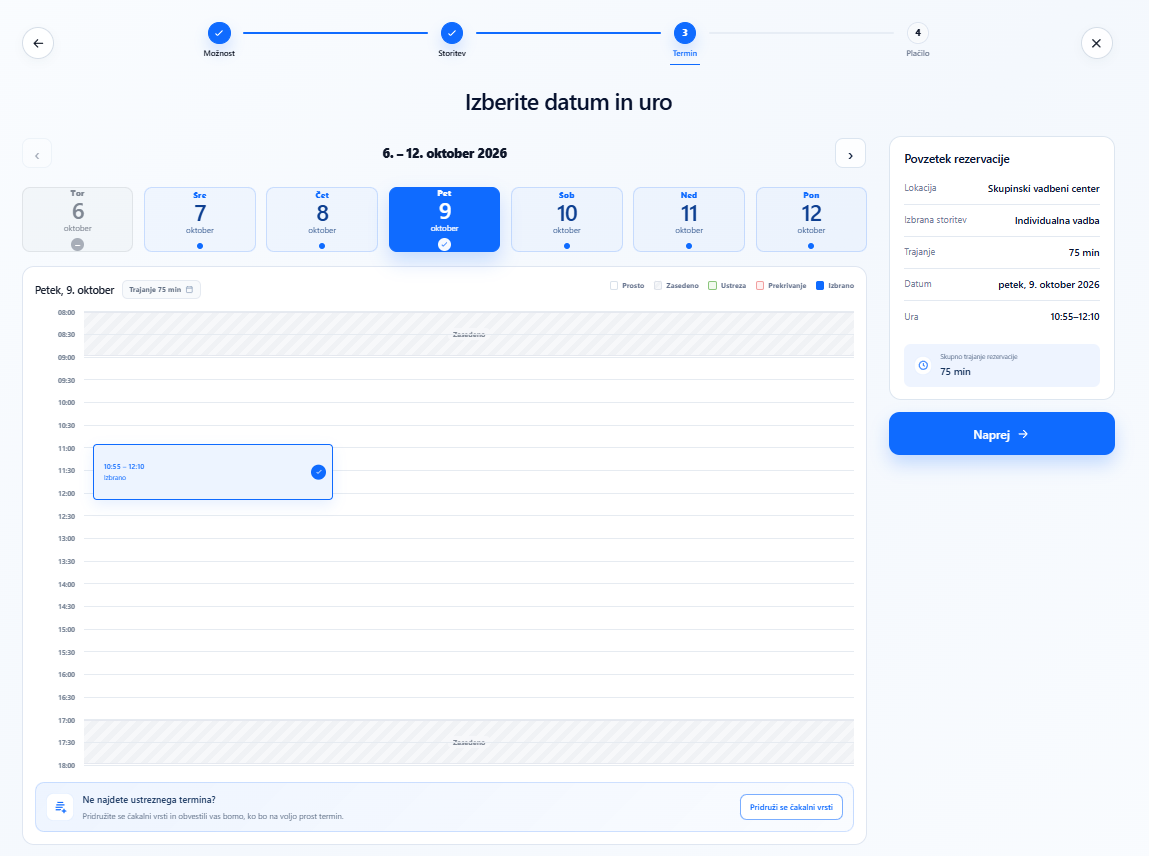Viewport: 1149px width, 856px height.
Task: Click the Petek, 9. oktober day heading
Action: point(75,290)
